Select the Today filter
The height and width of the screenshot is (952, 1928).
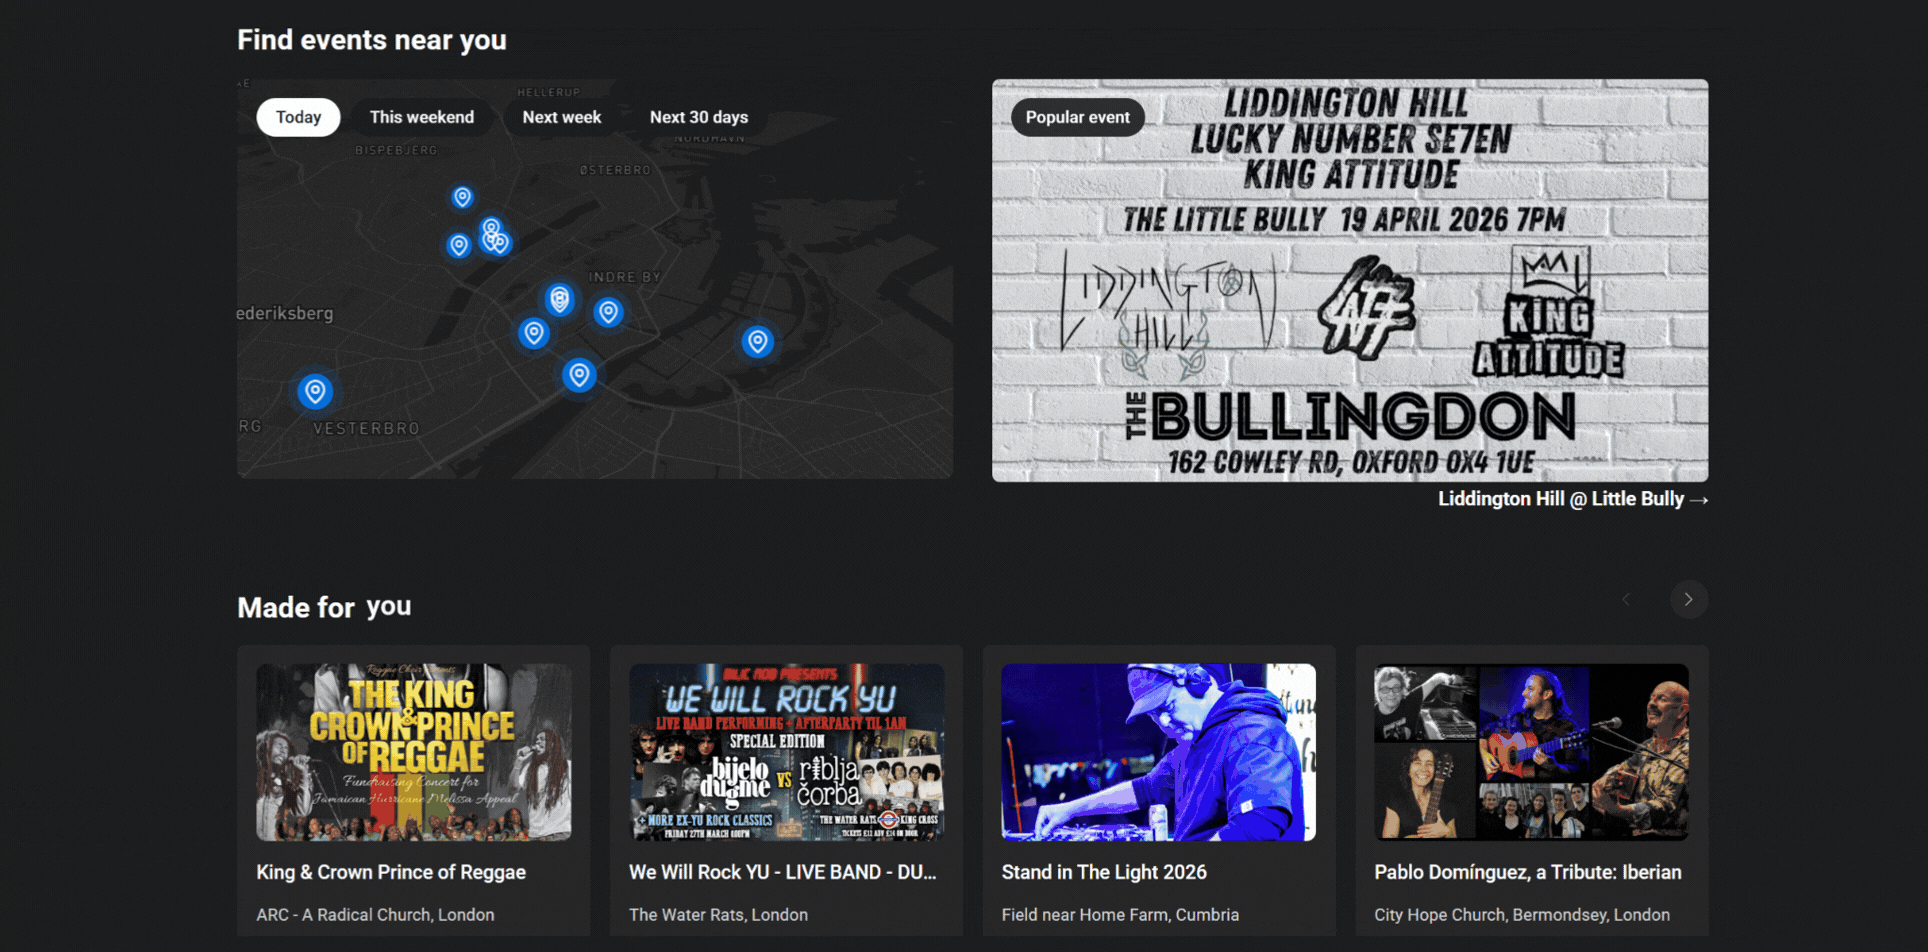(x=298, y=117)
